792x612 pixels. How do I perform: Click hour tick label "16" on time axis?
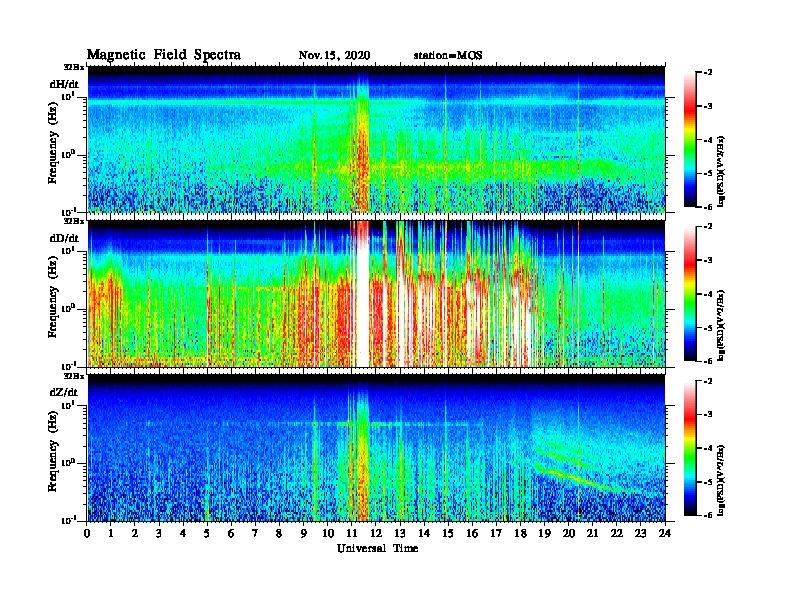(x=472, y=533)
